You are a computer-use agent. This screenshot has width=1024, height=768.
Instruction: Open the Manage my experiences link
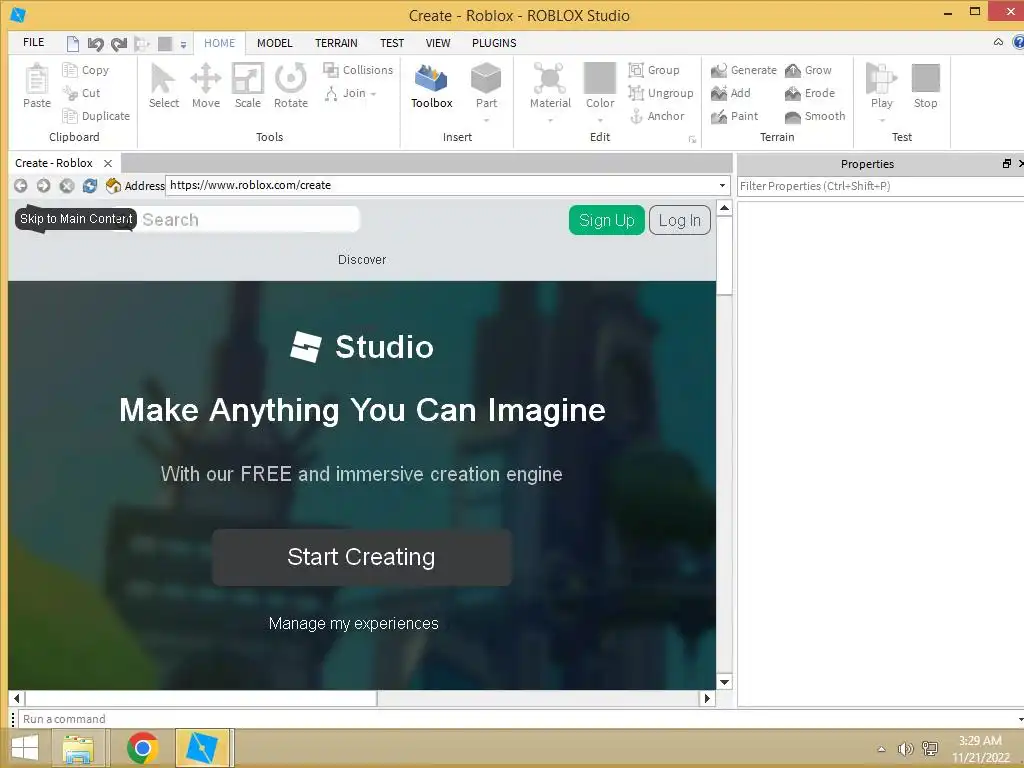(x=353, y=624)
